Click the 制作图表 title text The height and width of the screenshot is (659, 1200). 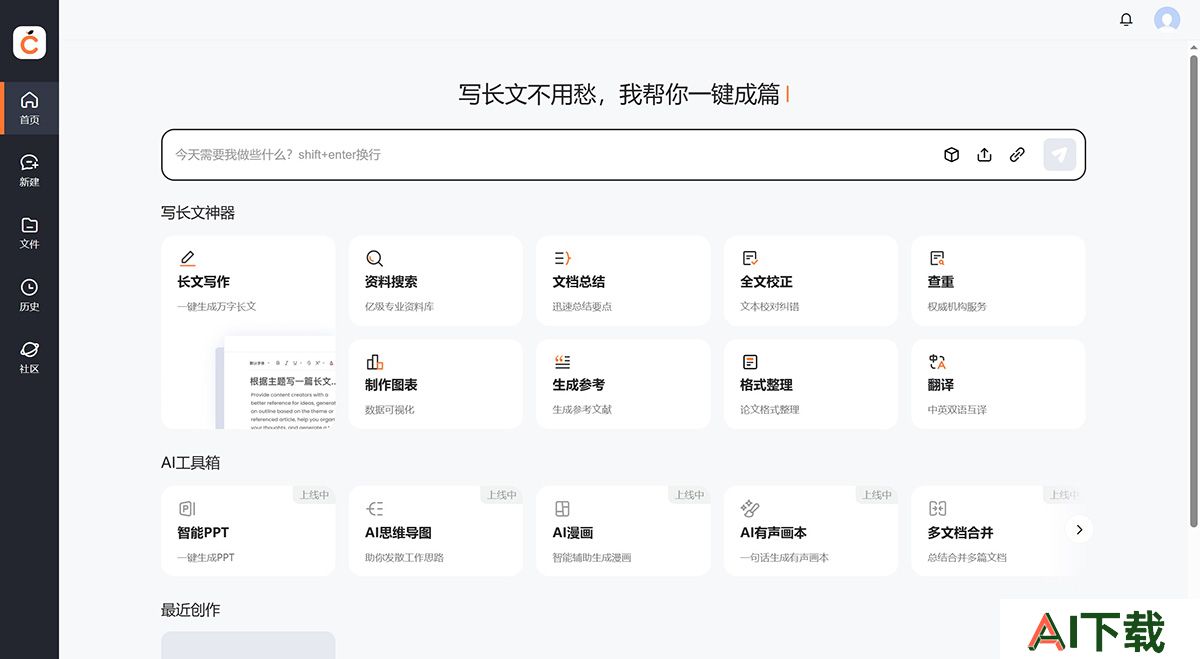point(391,385)
